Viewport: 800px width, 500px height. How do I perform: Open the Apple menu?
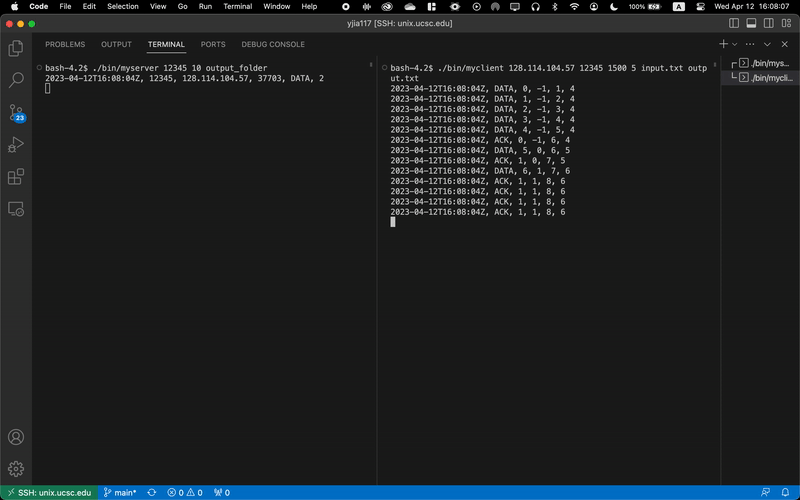point(14,7)
